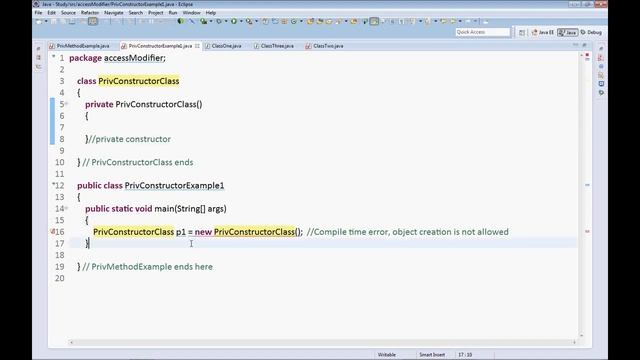640x360 pixels.
Task: Select the Java perspective button
Action: 568,32
